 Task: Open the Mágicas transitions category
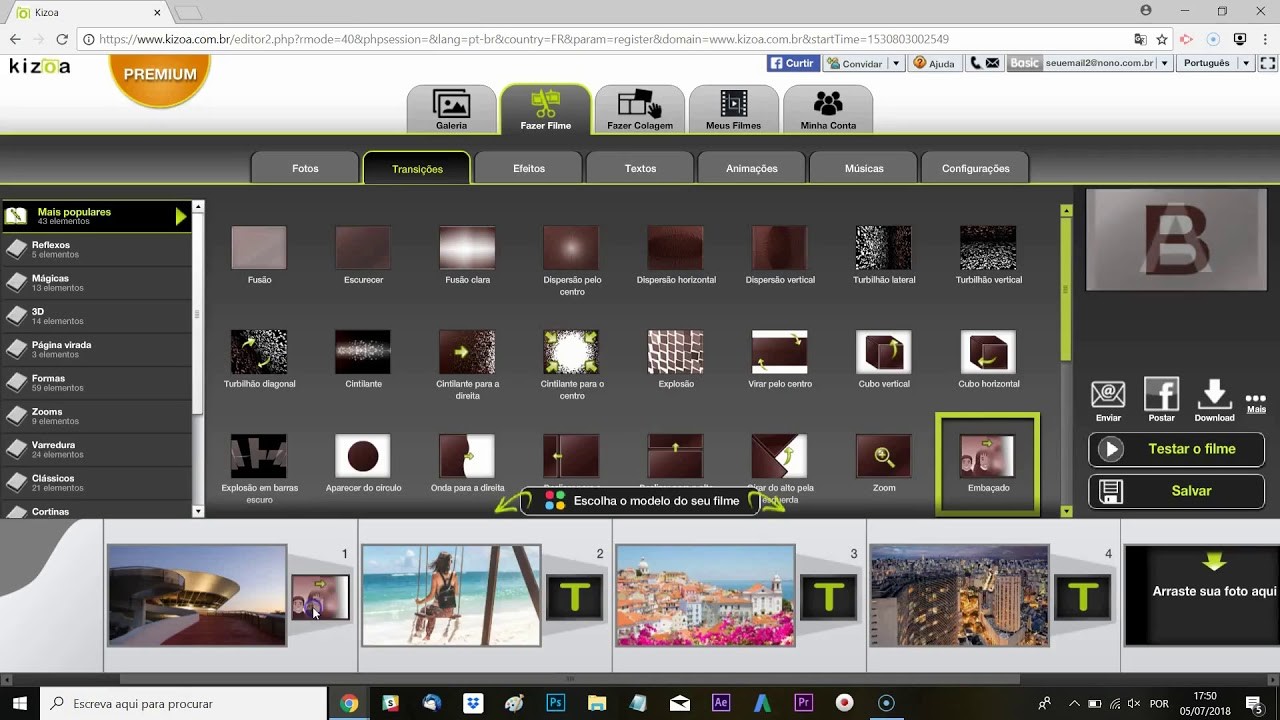tap(50, 282)
